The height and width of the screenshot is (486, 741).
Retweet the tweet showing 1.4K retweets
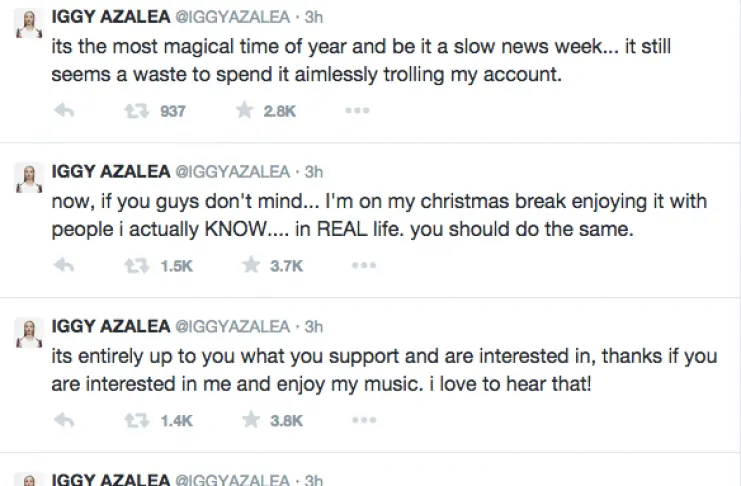(132, 421)
